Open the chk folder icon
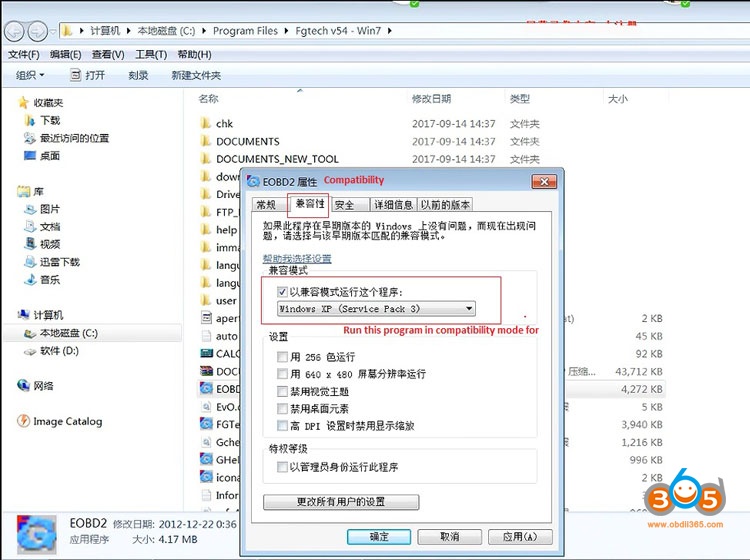This screenshot has width=750, height=560. point(206,123)
